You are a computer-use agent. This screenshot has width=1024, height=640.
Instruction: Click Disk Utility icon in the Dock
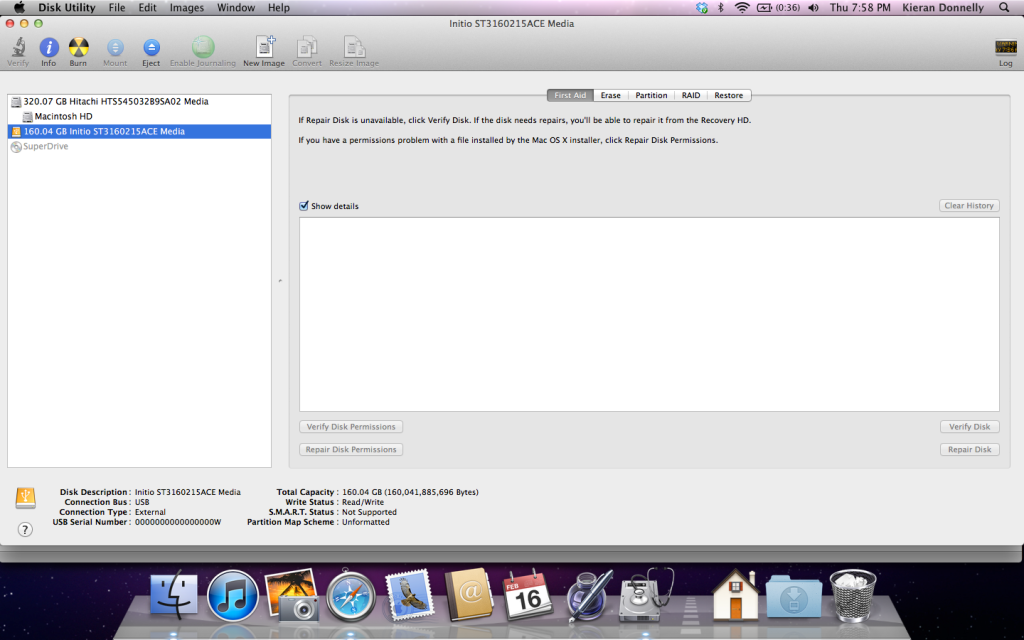click(645, 595)
